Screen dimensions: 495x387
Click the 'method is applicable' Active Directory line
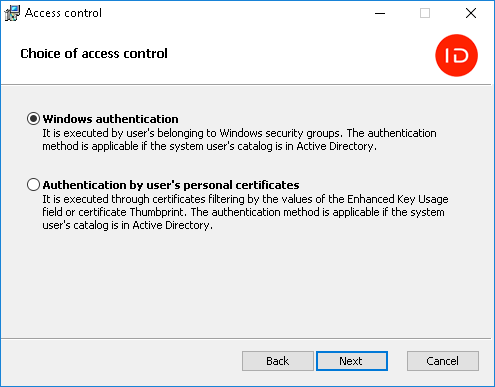pos(209,146)
